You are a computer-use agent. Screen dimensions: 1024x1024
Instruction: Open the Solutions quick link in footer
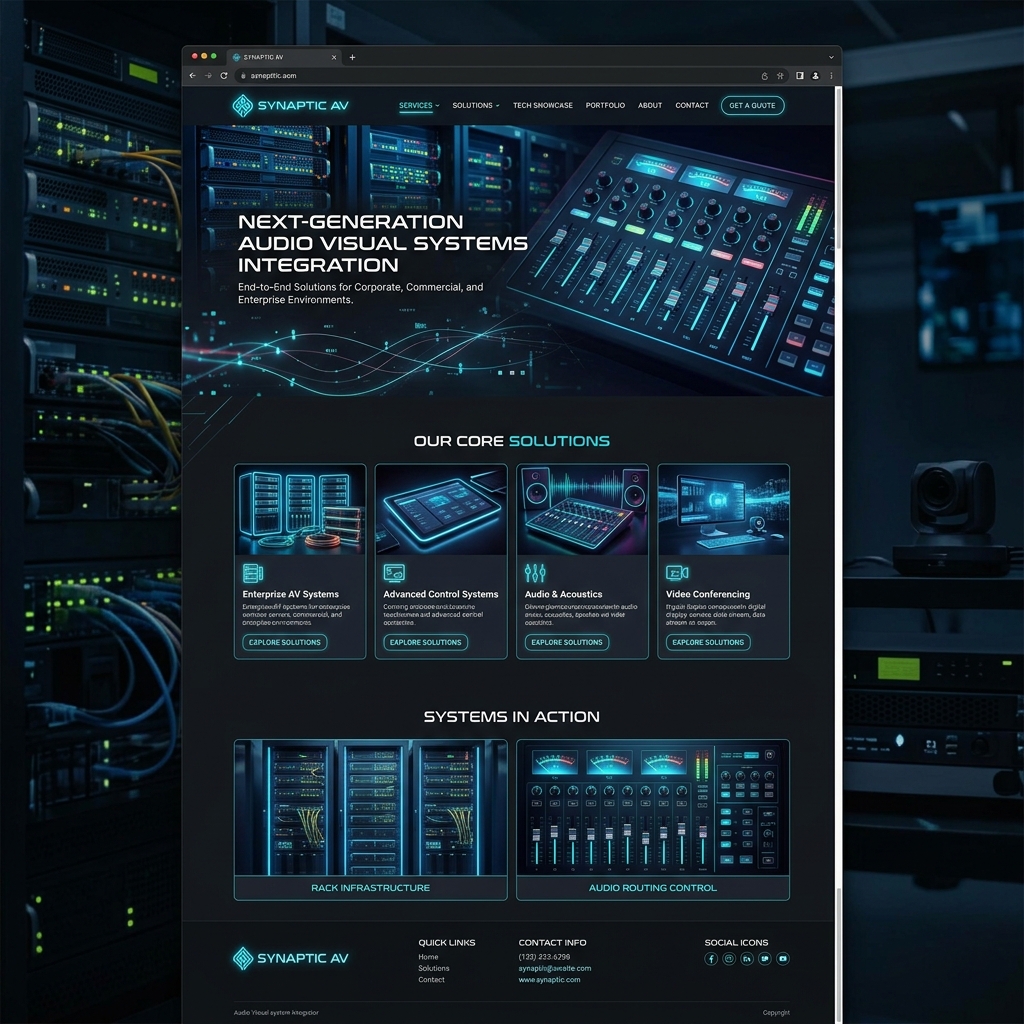pyautogui.click(x=434, y=968)
